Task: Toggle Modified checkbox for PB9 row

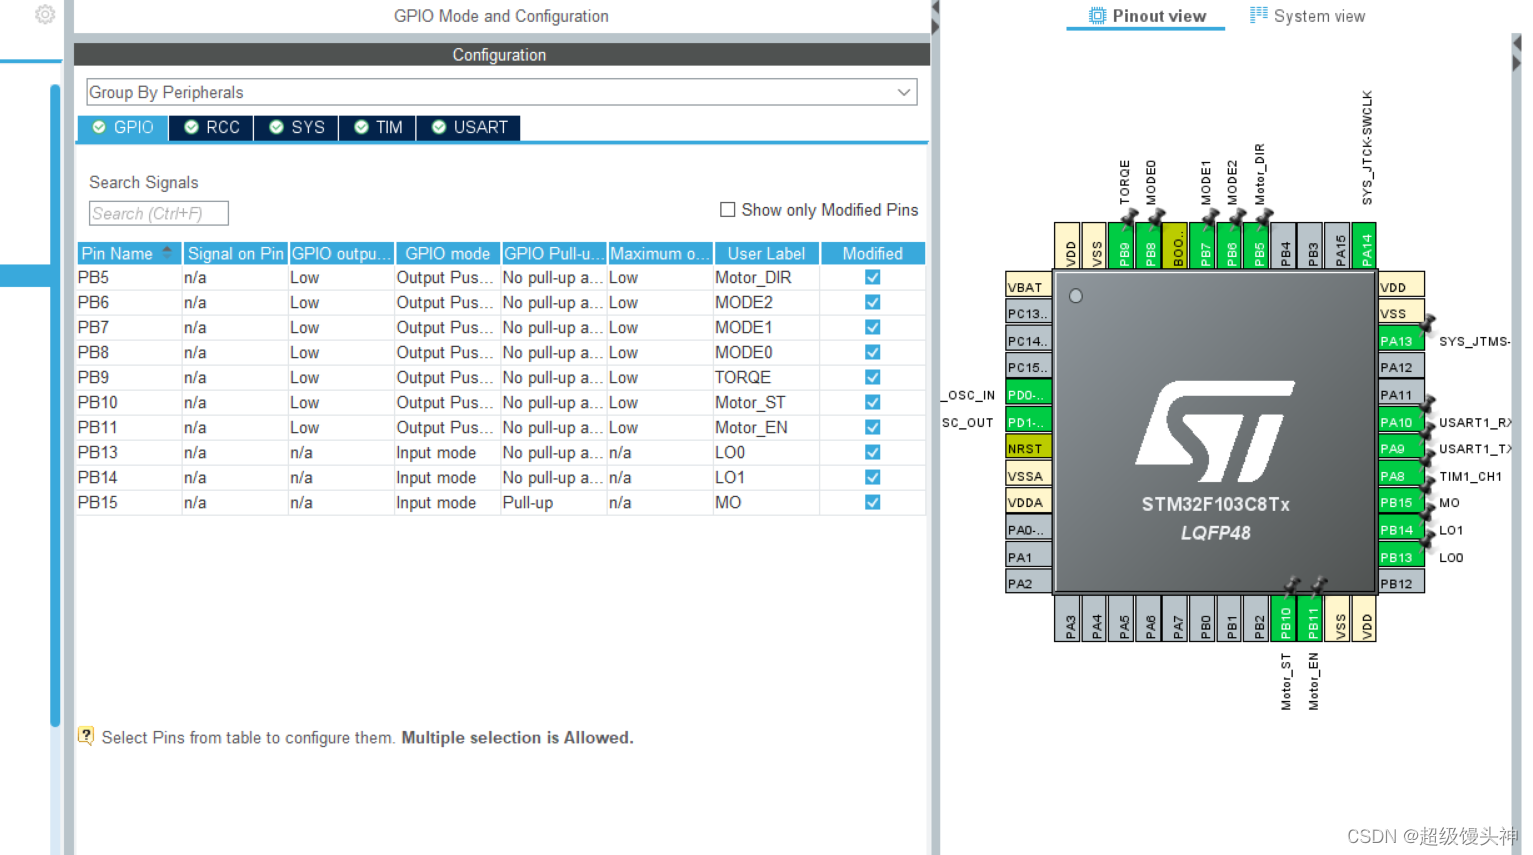Action: pyautogui.click(x=873, y=377)
